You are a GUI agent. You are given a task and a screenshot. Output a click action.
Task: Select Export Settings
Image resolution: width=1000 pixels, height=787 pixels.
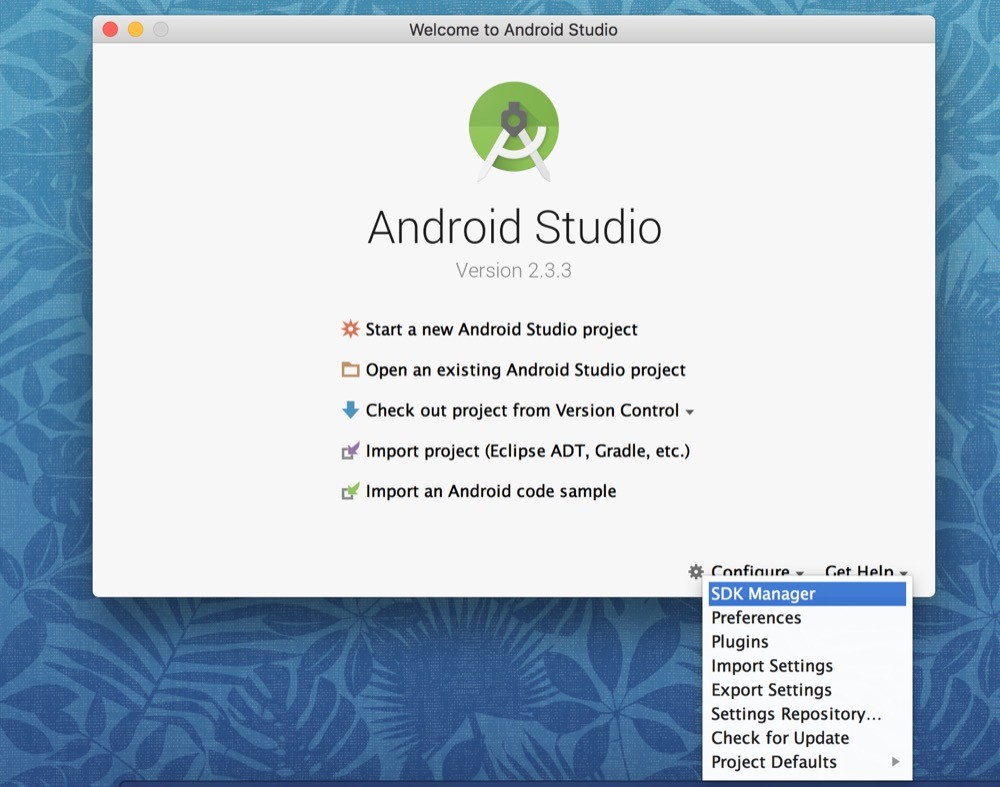(x=770, y=689)
